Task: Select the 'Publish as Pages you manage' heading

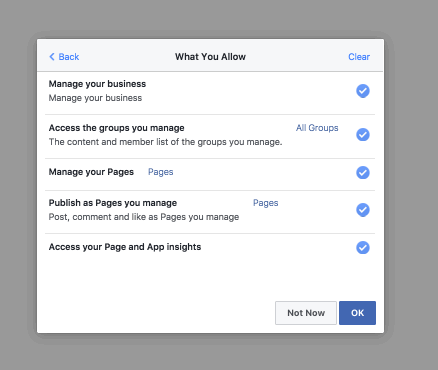Action: [x=113, y=203]
